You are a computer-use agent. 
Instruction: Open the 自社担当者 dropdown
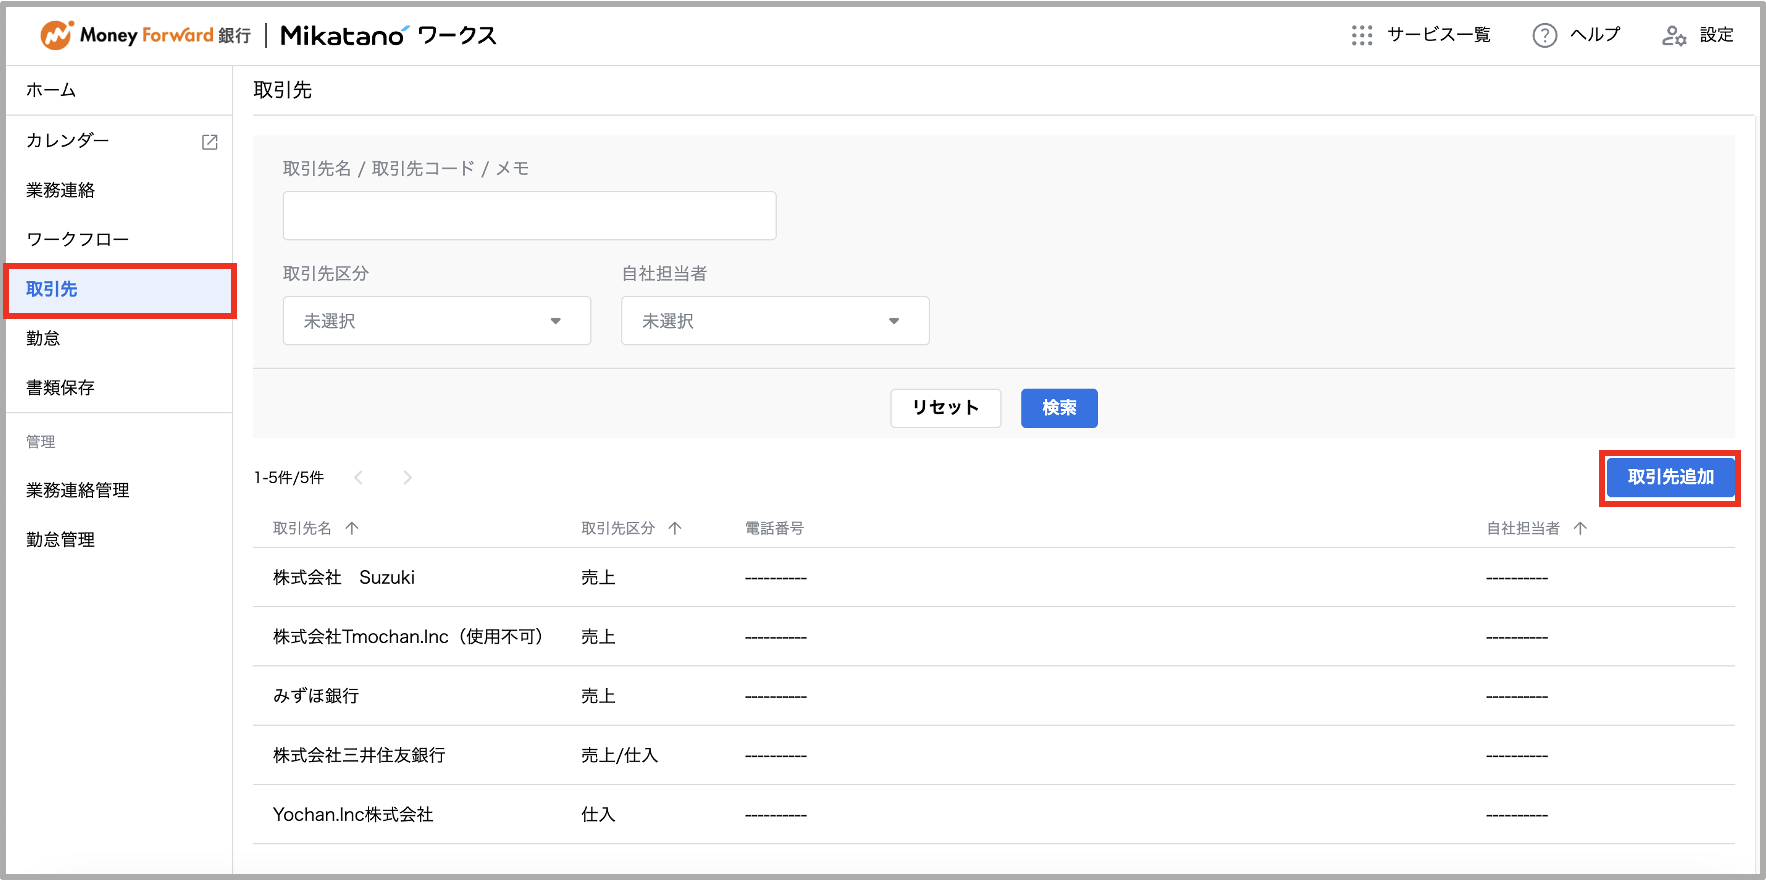[x=775, y=321]
